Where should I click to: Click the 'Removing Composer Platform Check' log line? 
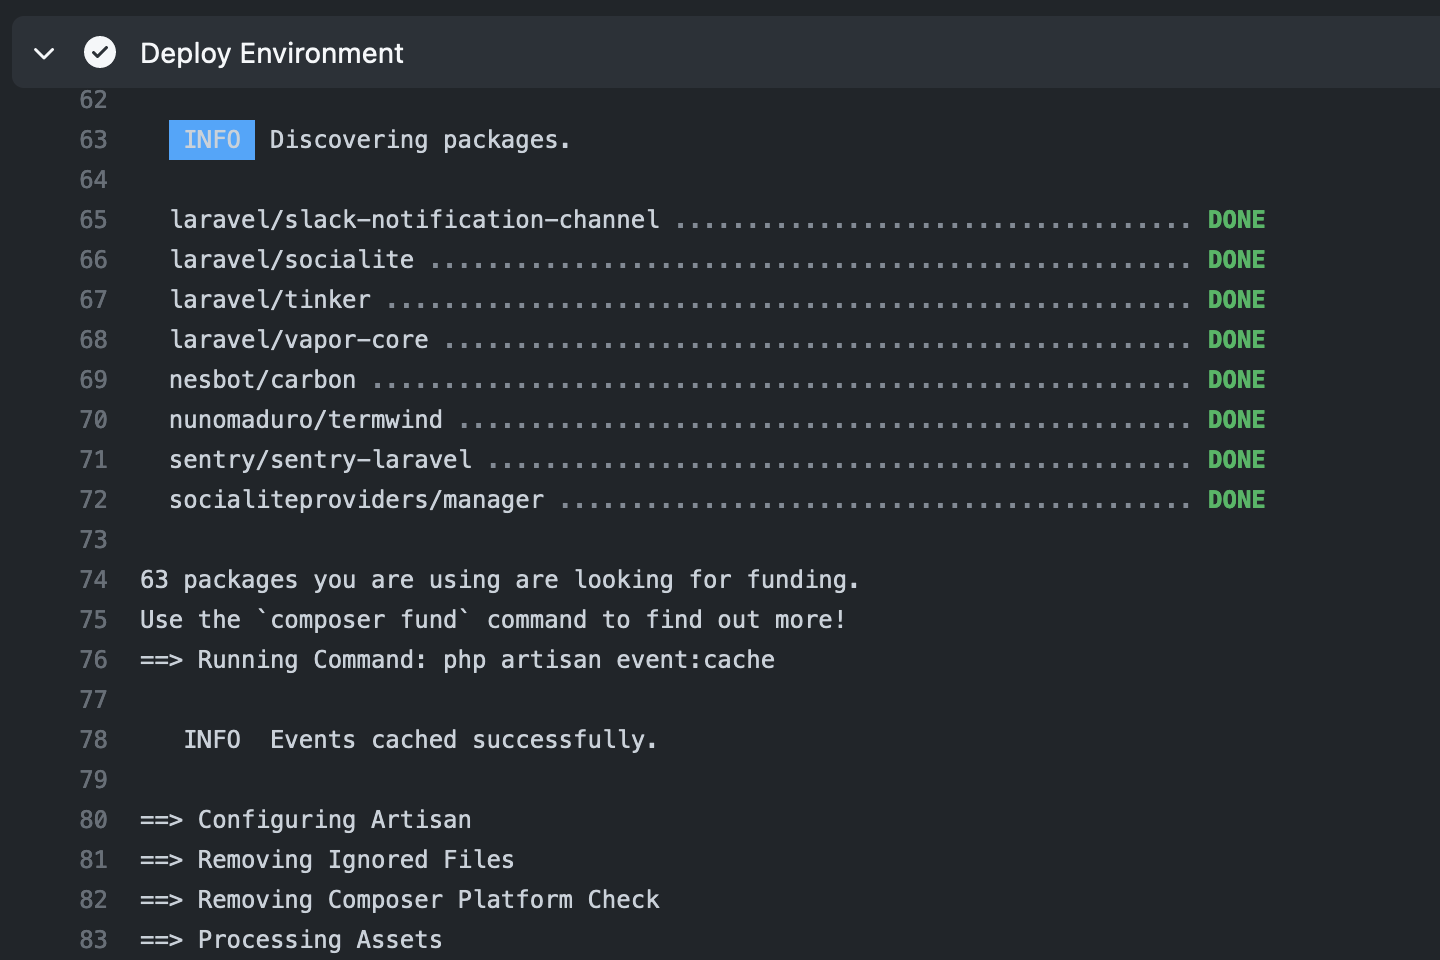tap(400, 900)
